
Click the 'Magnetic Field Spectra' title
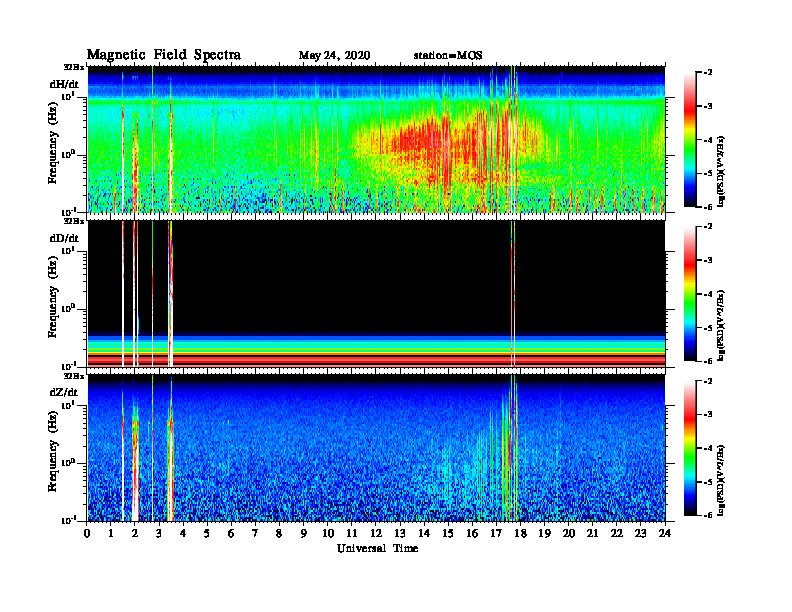click(x=164, y=55)
